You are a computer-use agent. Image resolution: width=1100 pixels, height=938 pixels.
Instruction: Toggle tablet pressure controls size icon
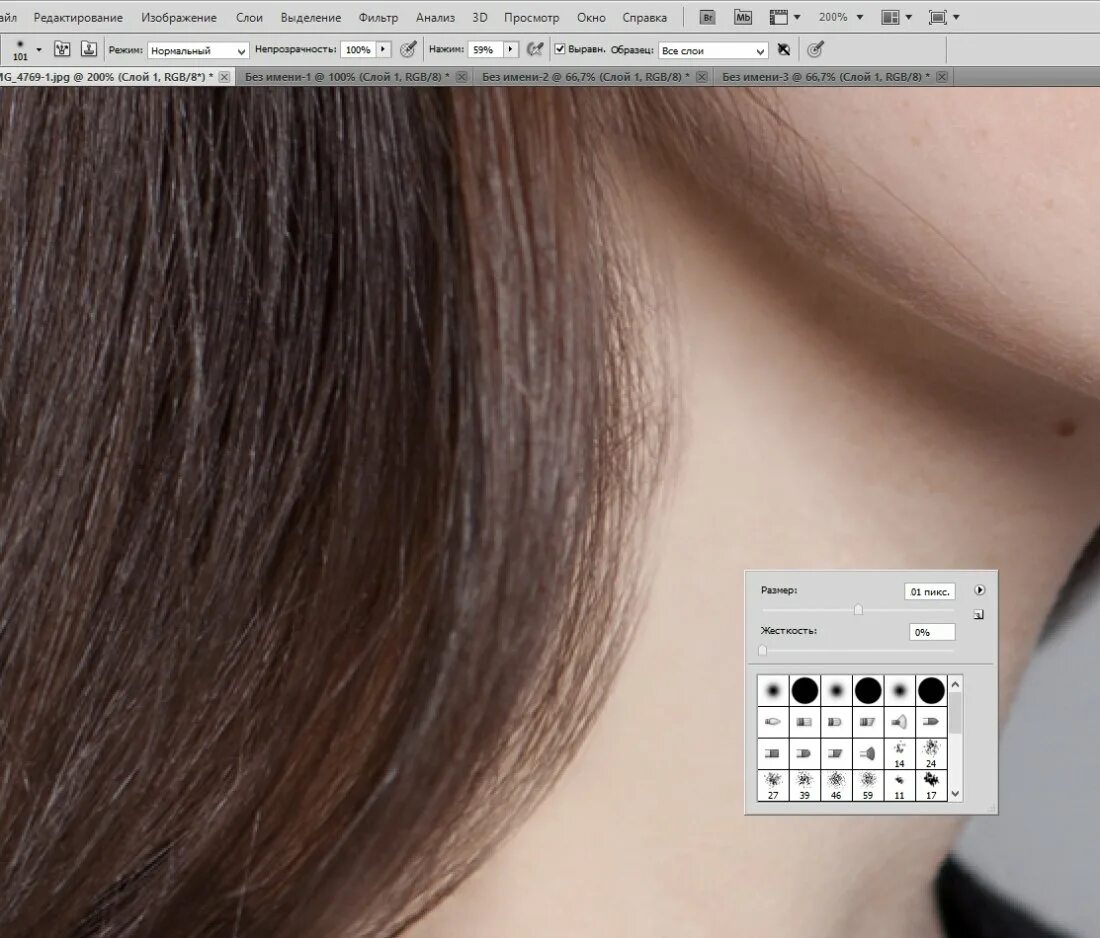(814, 49)
